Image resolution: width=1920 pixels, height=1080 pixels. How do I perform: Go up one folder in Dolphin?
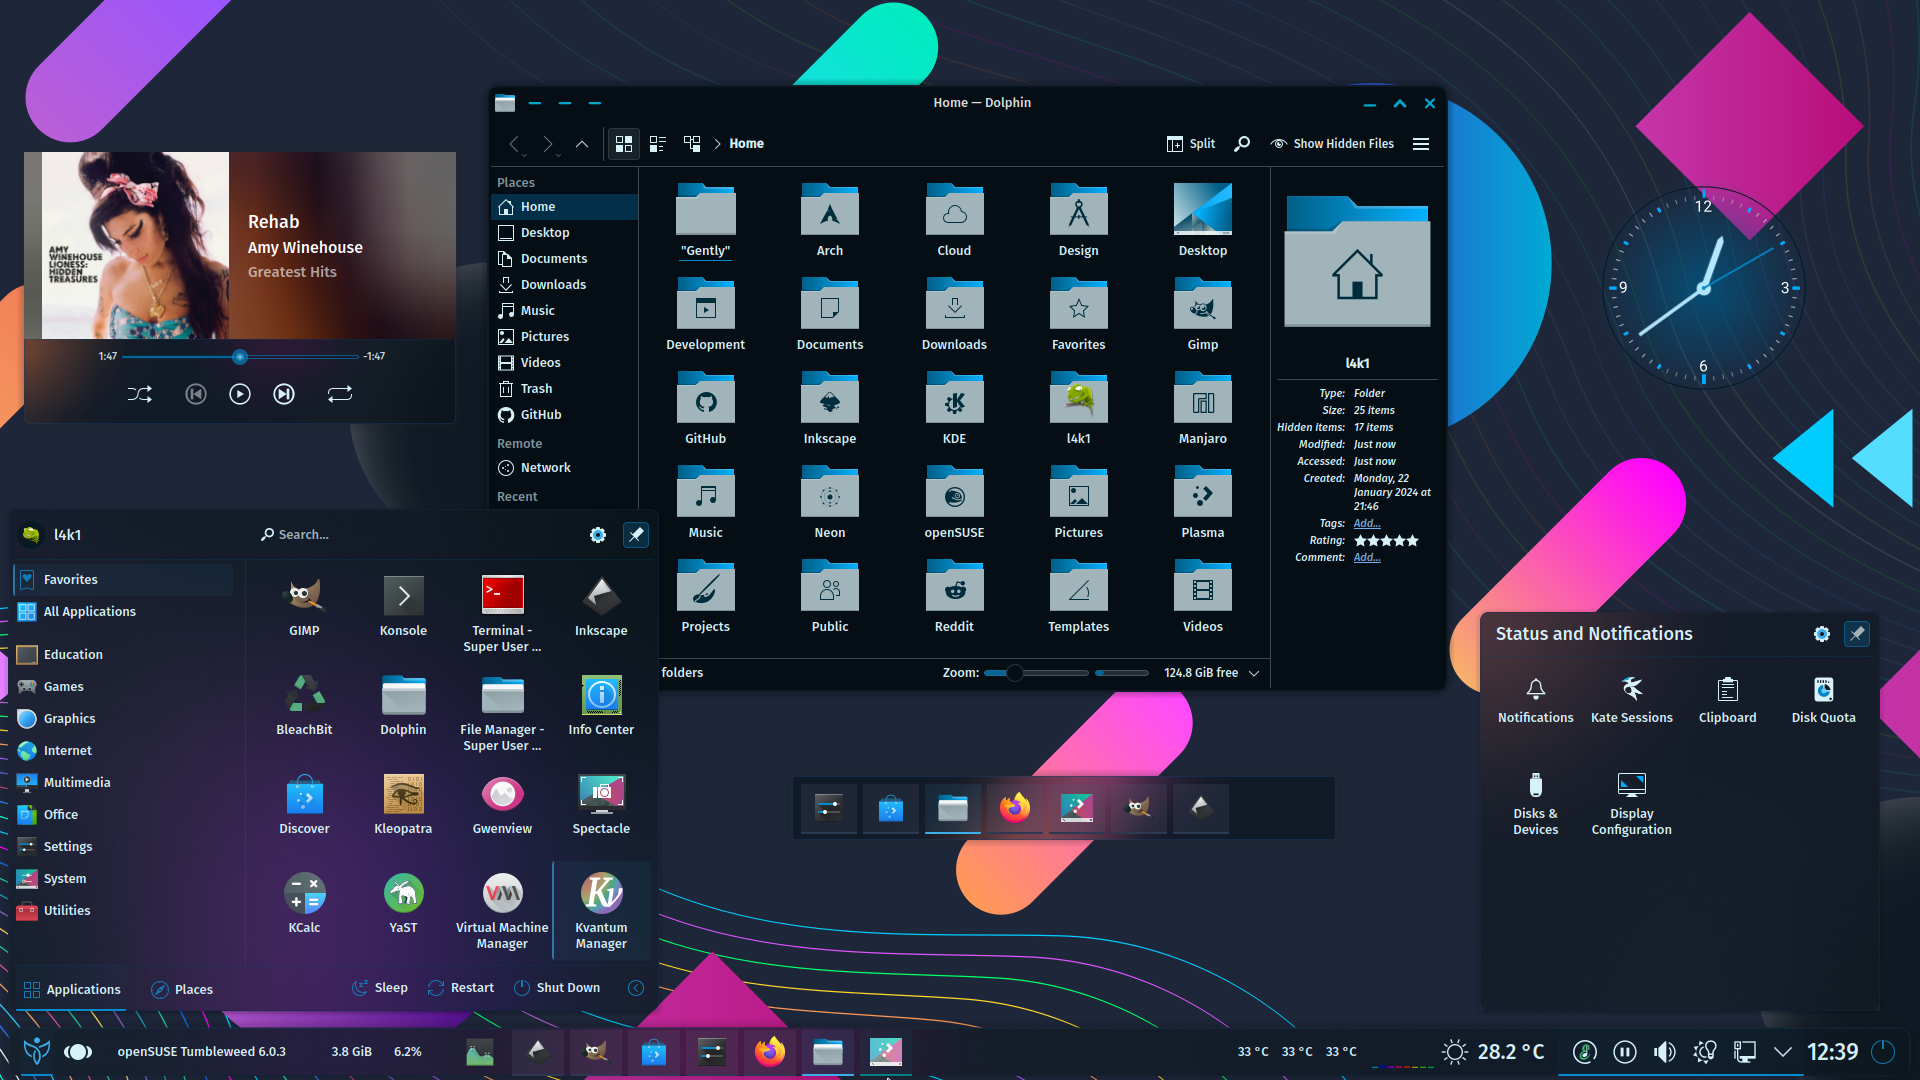582,144
